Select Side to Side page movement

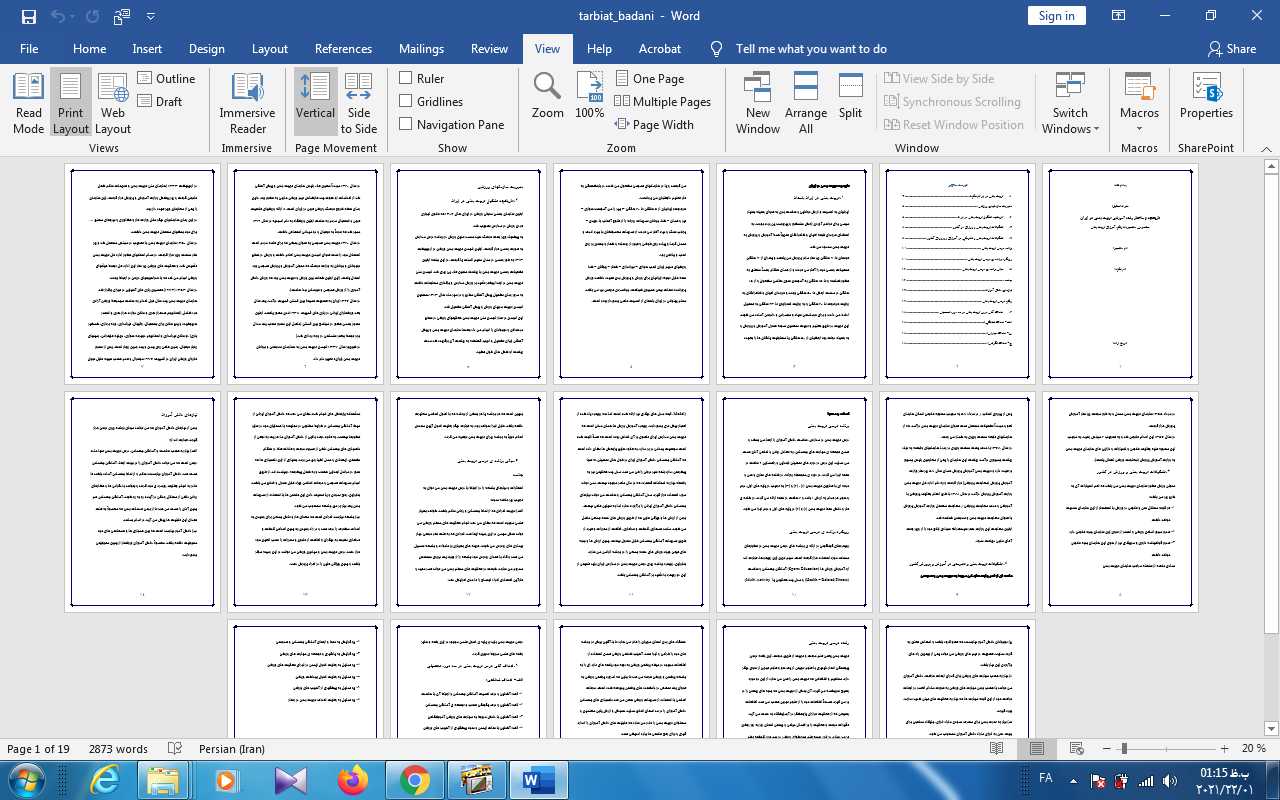(x=358, y=103)
